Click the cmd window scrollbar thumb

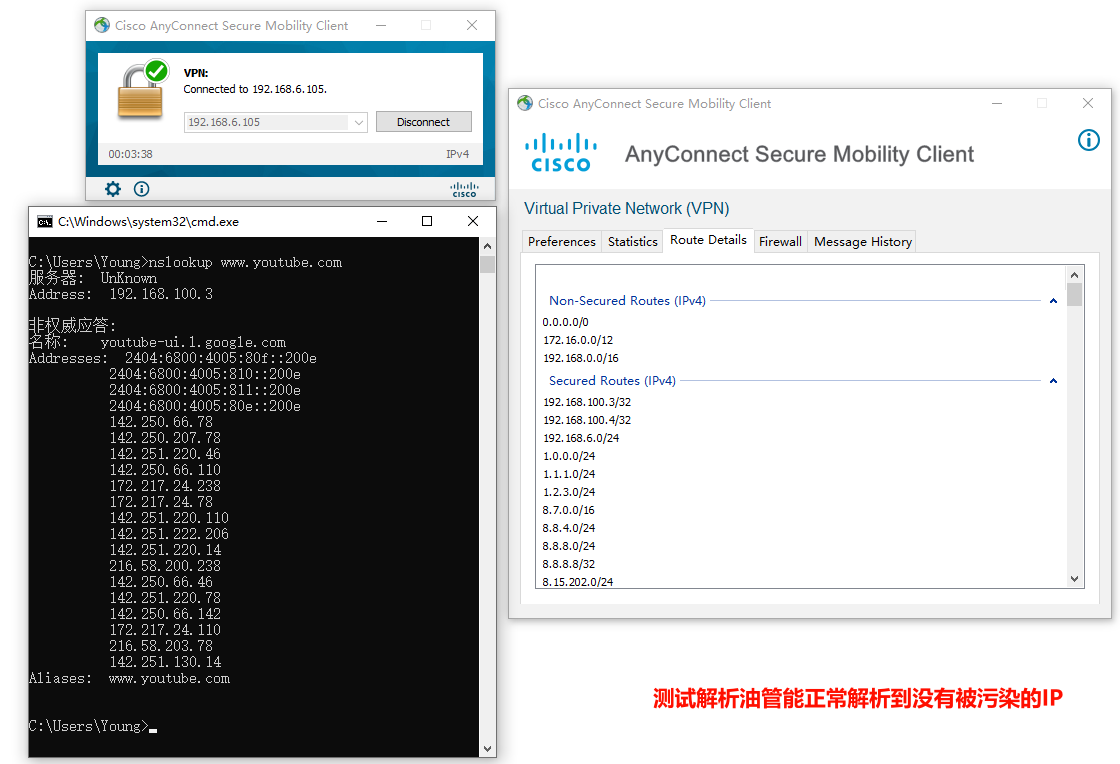point(487,264)
